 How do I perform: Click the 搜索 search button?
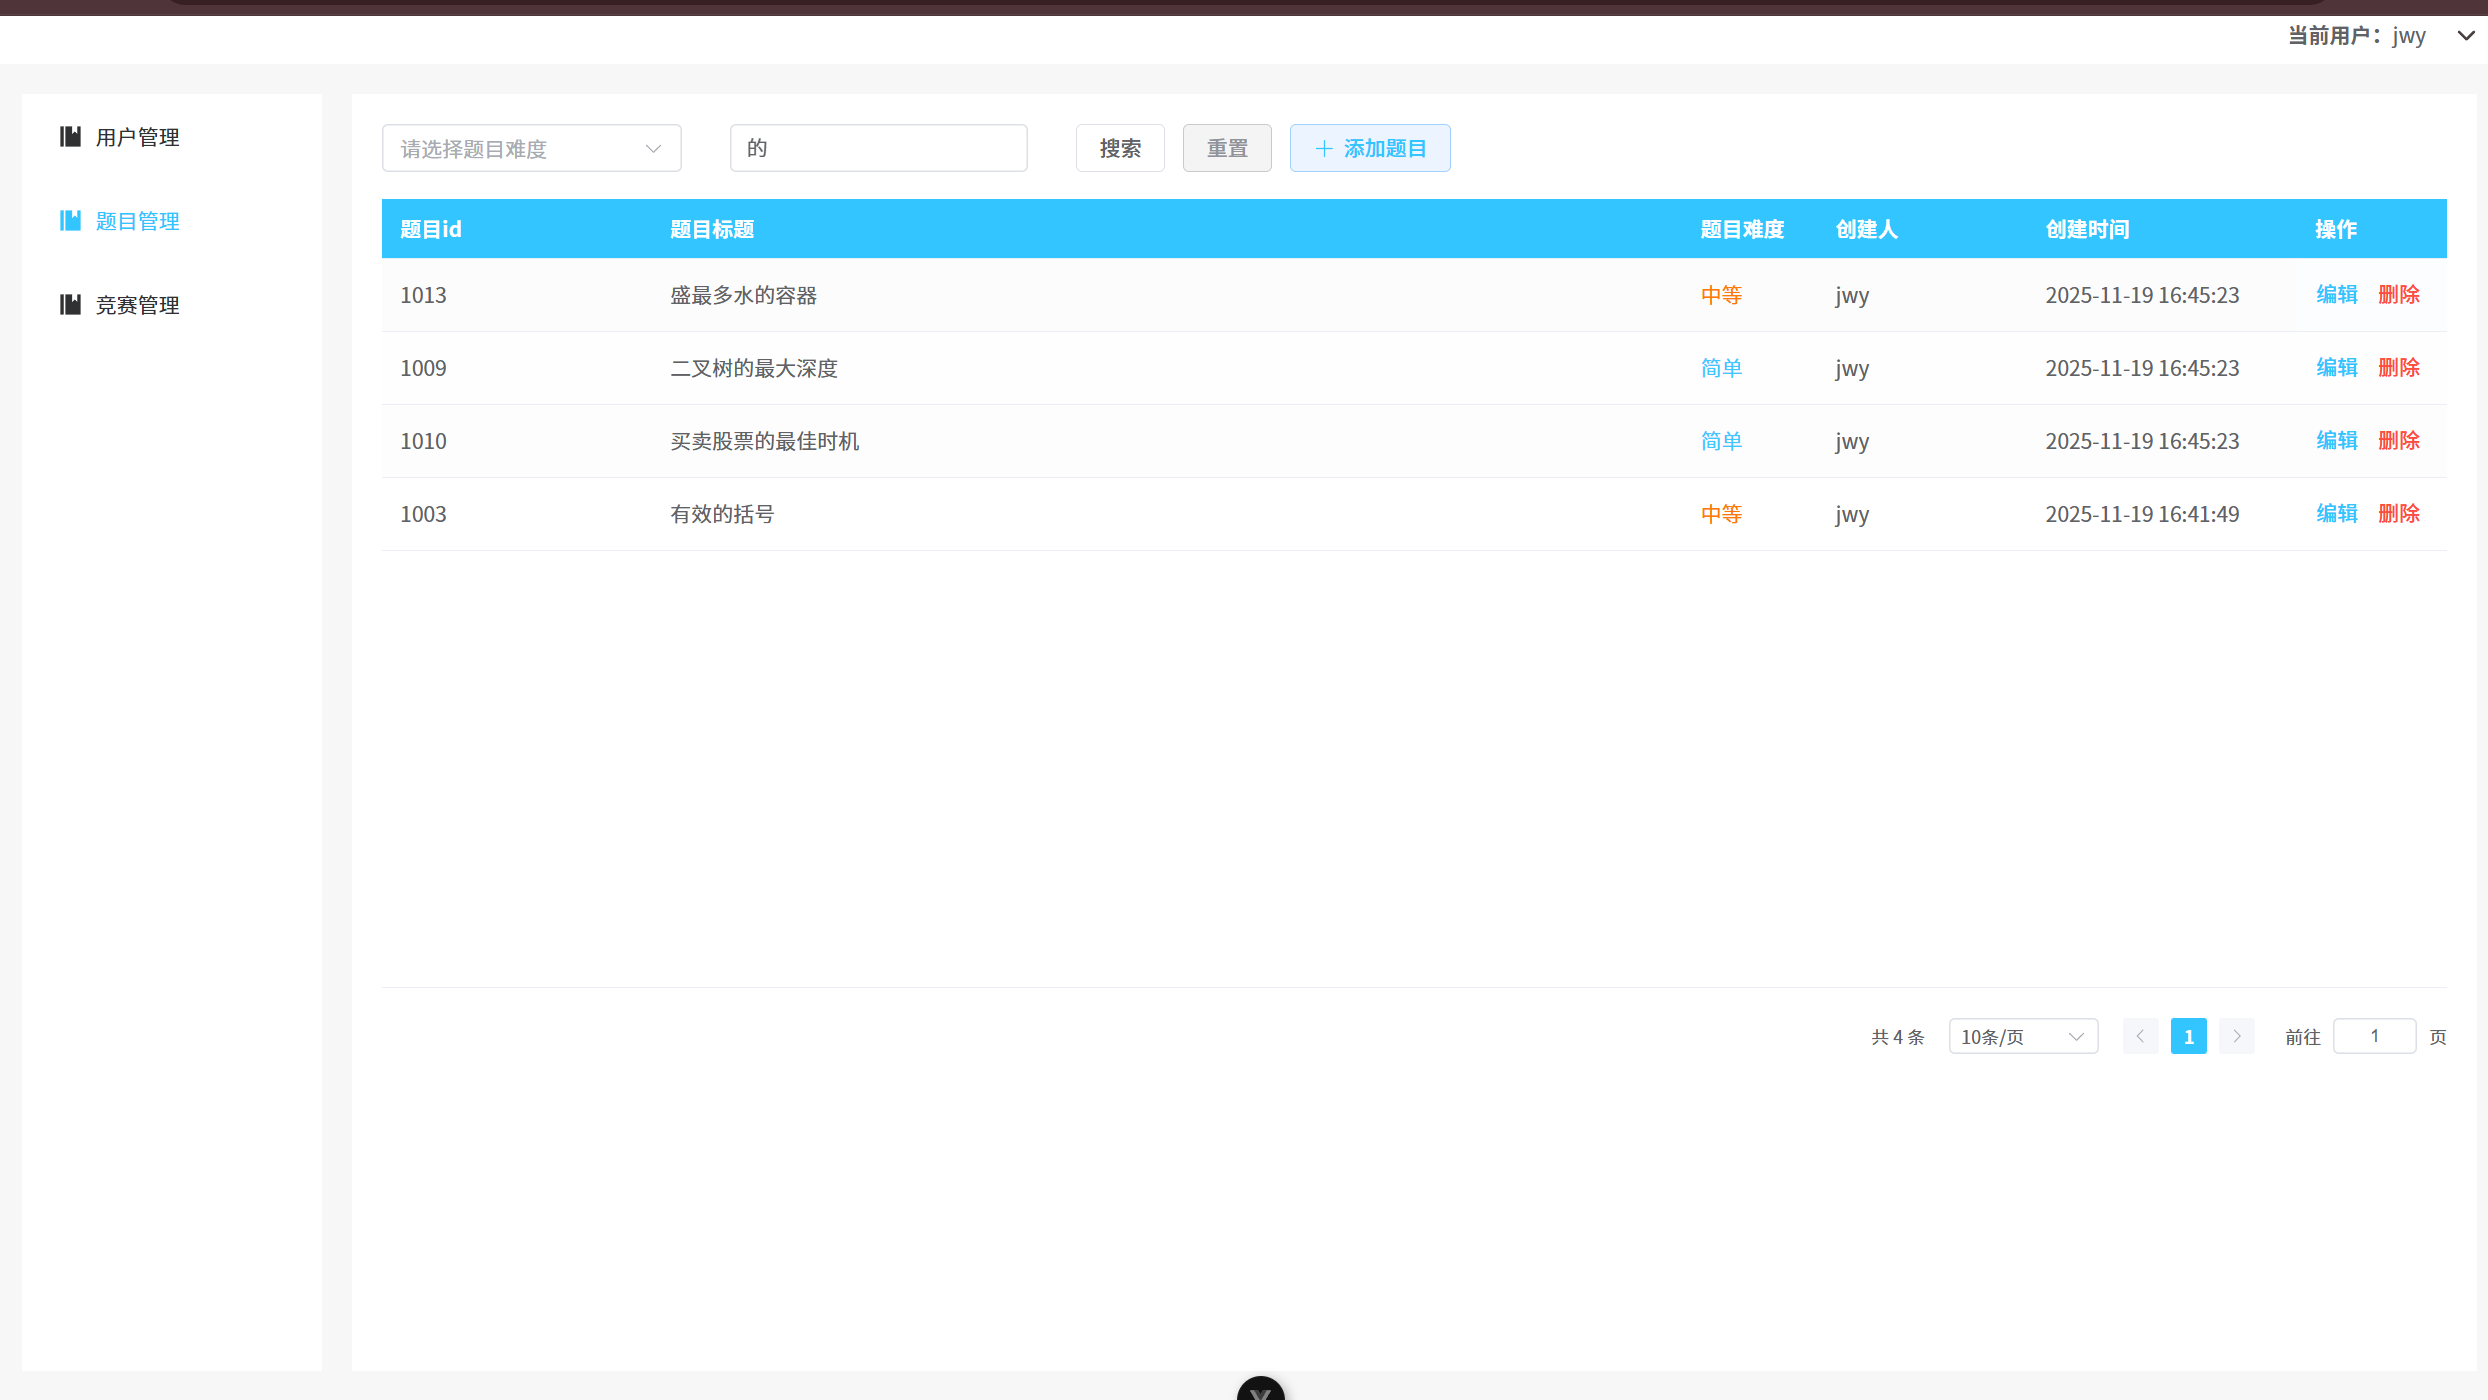coord(1119,147)
